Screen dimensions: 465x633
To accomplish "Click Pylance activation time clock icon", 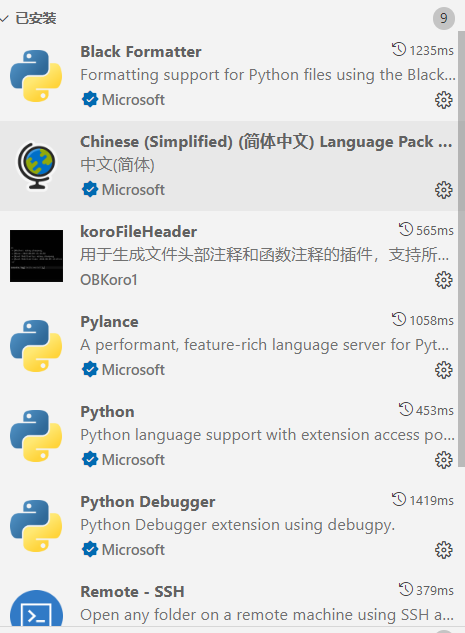I will point(399,319).
